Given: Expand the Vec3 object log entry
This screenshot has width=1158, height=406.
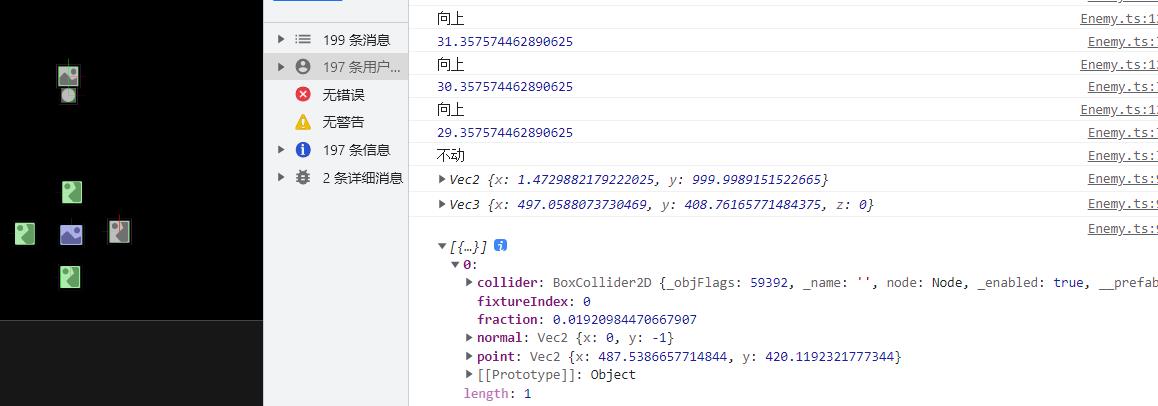Looking at the screenshot, I should (x=442, y=204).
